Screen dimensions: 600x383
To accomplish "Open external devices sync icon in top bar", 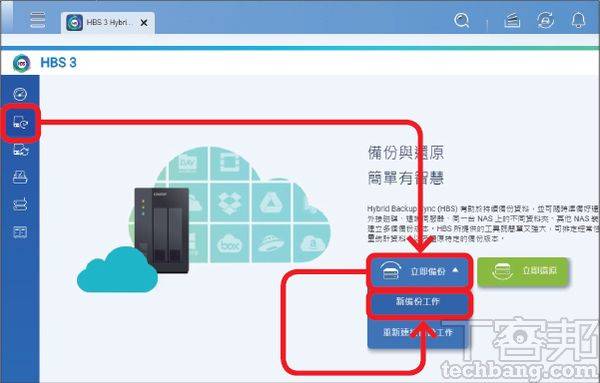I will pyautogui.click(x=545, y=20).
